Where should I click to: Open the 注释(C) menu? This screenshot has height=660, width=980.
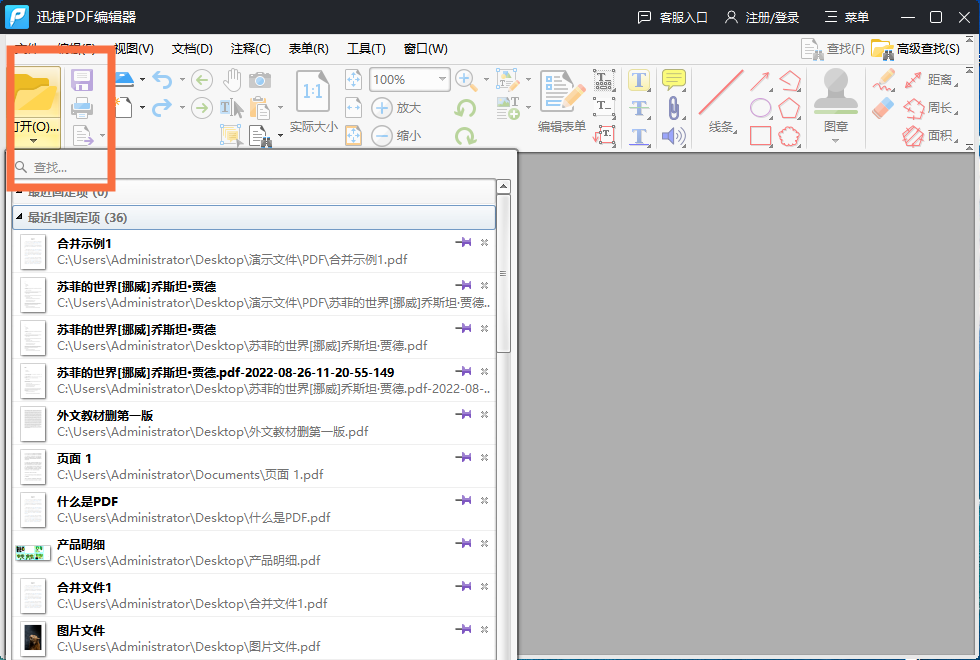(250, 49)
